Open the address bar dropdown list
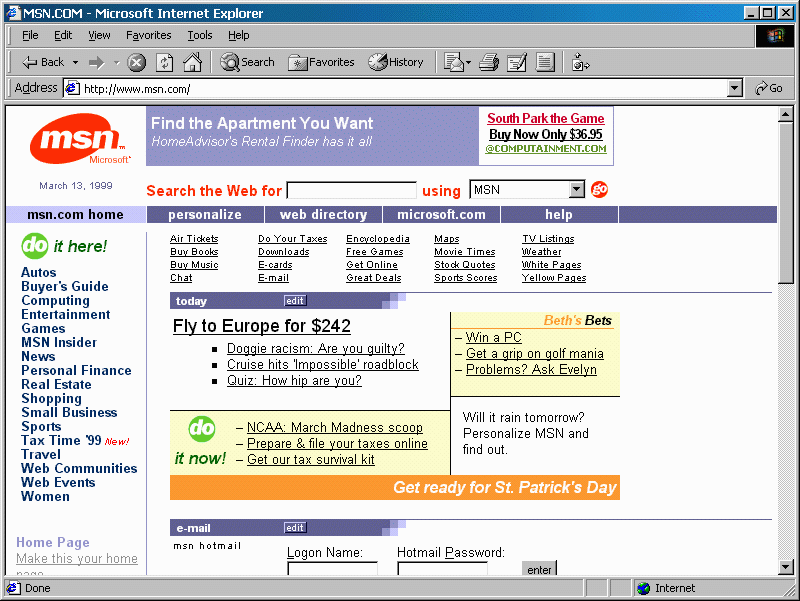Viewport: 800px width, 601px height. tap(735, 88)
